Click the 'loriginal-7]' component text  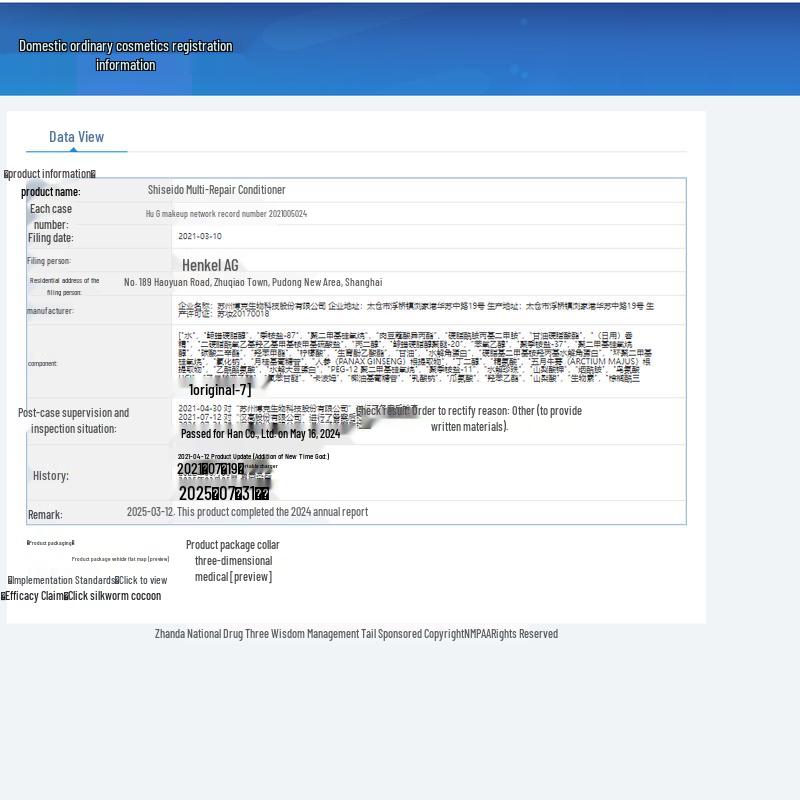click(220, 390)
